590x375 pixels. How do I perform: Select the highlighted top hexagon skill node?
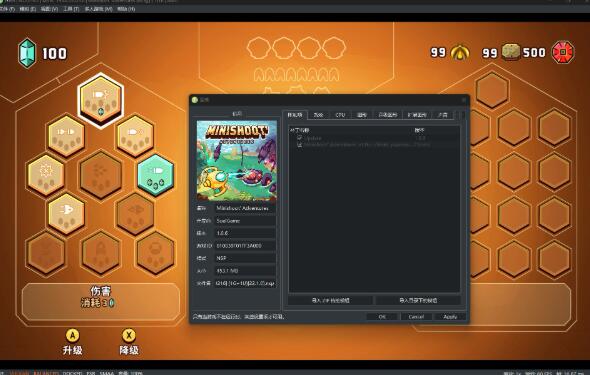point(100,100)
